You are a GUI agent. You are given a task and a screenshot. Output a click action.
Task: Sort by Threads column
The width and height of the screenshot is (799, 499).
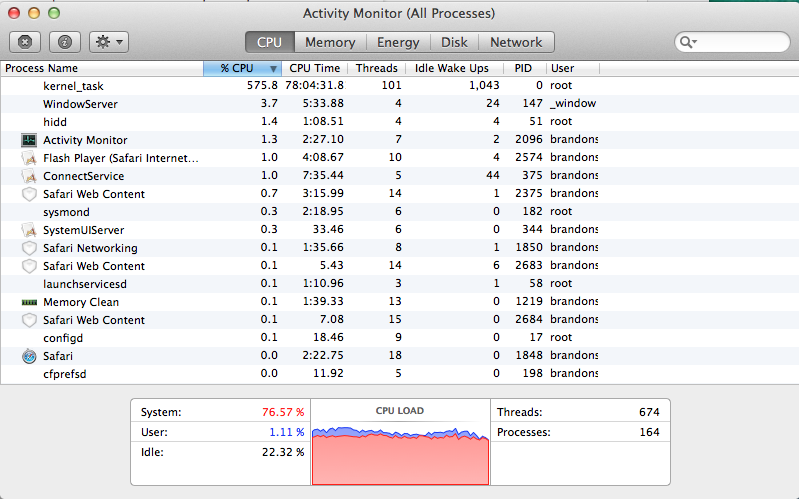(x=377, y=68)
